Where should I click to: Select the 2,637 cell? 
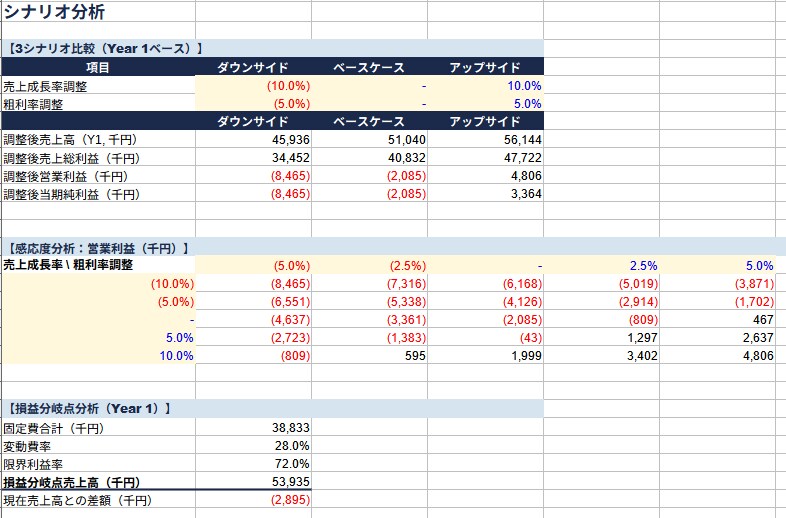pyautogui.click(x=718, y=337)
